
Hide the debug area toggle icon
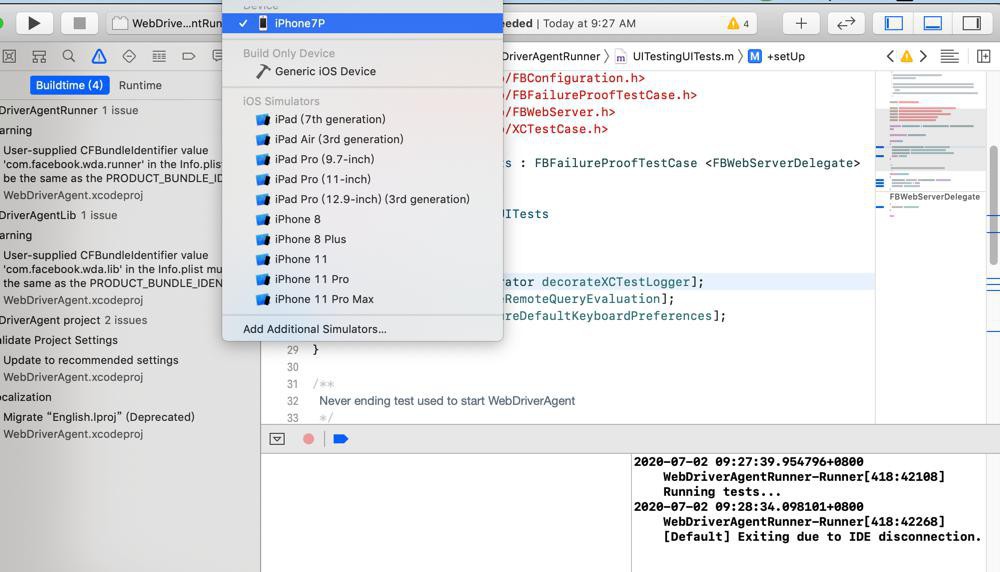click(277, 439)
